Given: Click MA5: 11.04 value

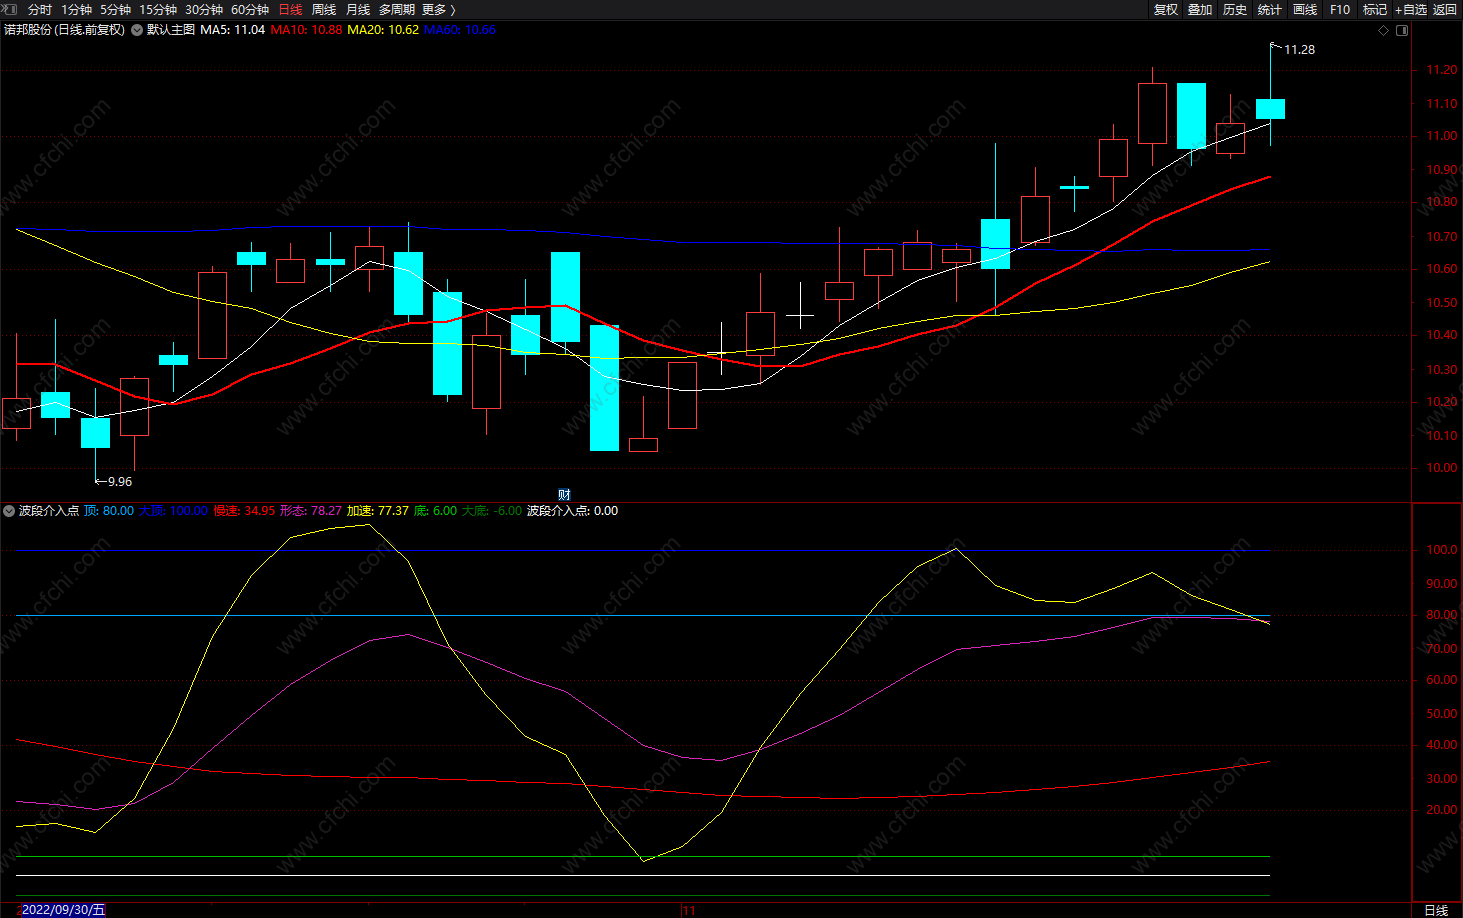Looking at the screenshot, I should click(x=233, y=30).
